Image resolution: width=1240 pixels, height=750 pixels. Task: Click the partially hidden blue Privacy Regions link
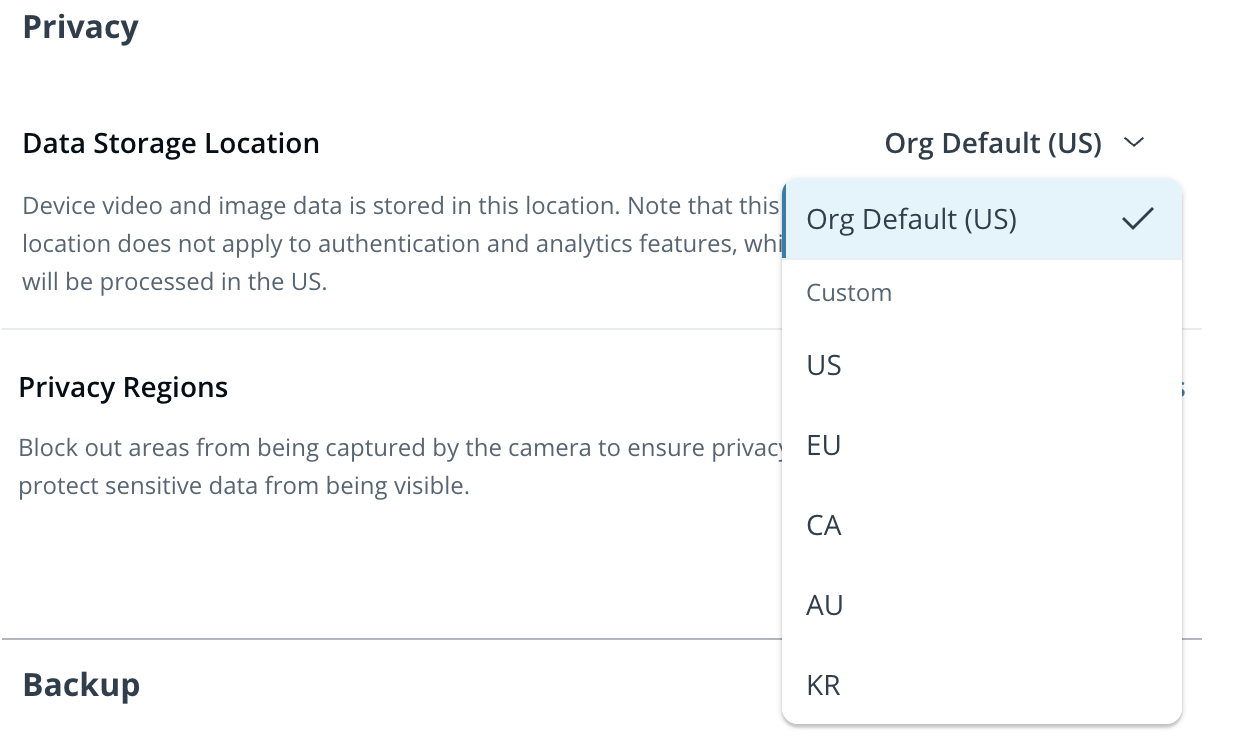tap(1183, 388)
